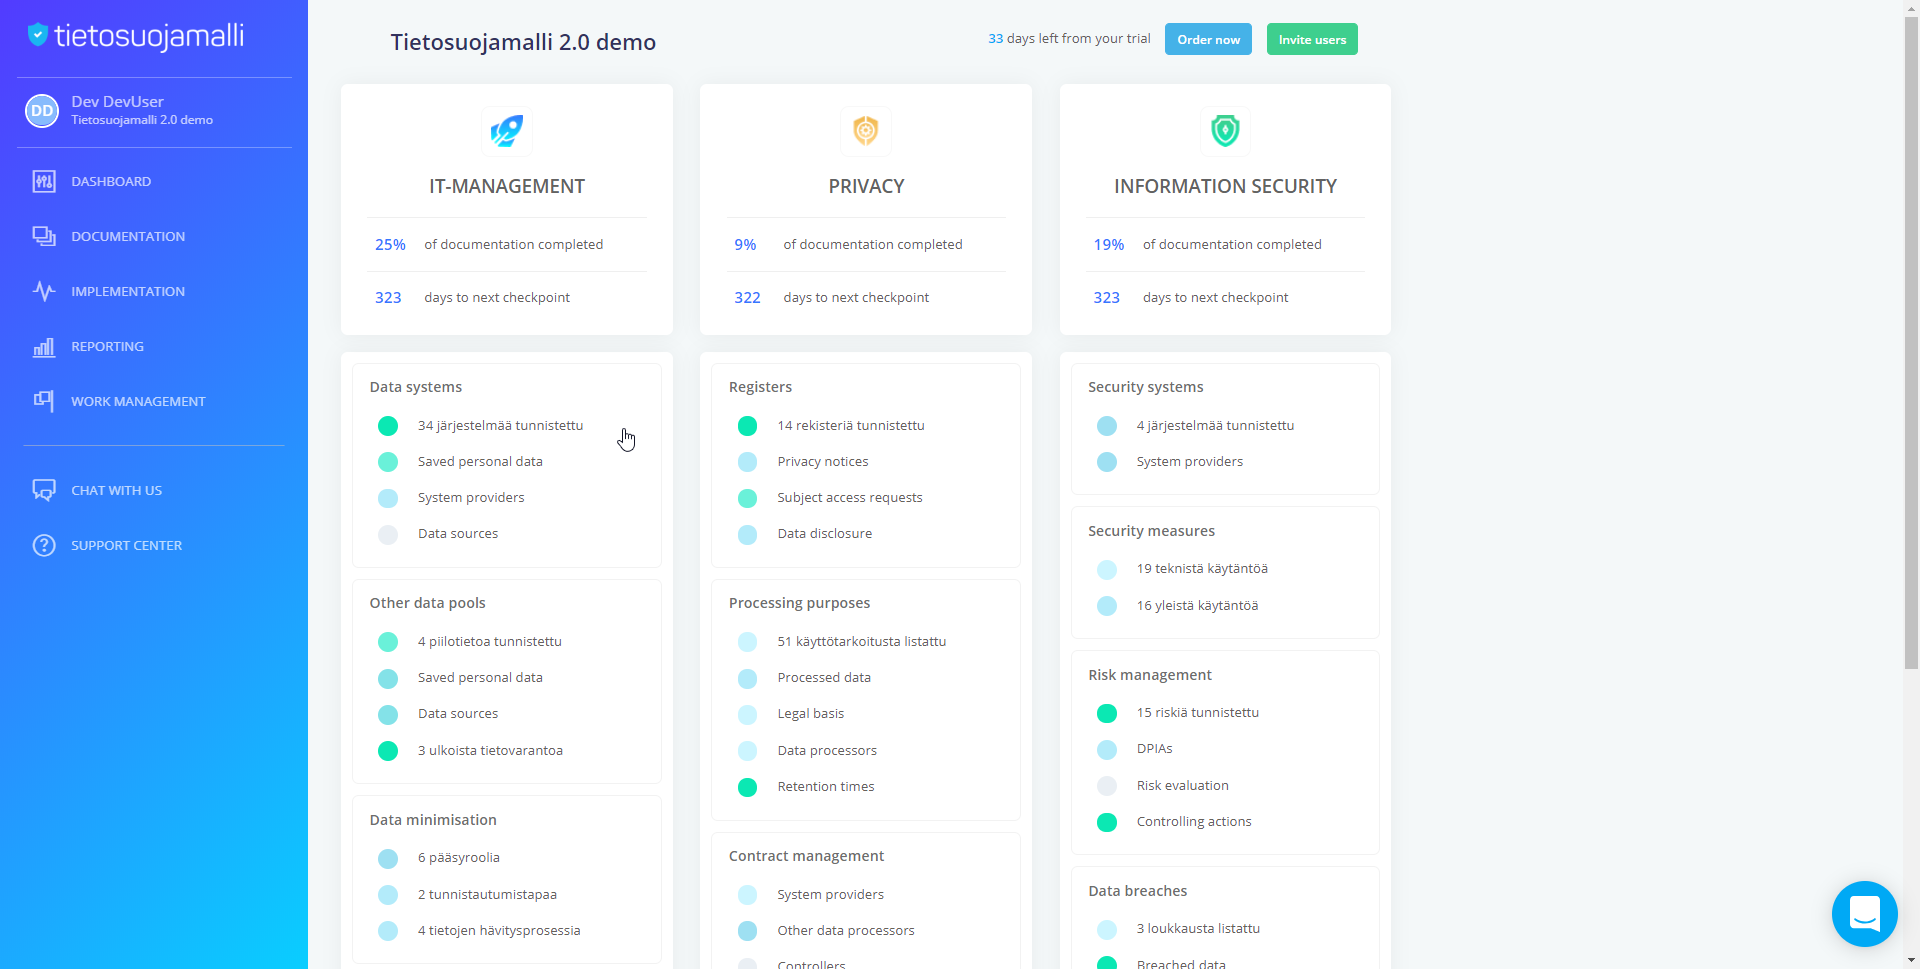This screenshot has height=969, width=1920.
Task: Click status dot beside Retention times
Action: tap(747, 787)
